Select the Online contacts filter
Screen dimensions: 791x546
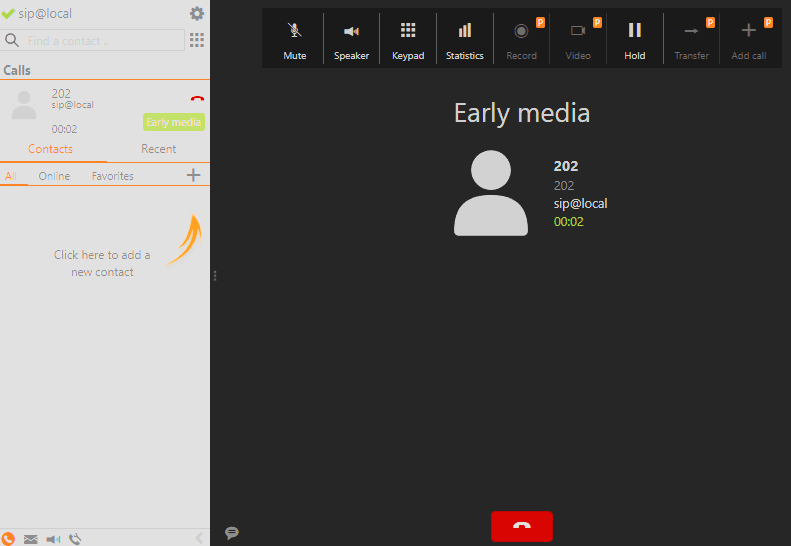[54, 176]
